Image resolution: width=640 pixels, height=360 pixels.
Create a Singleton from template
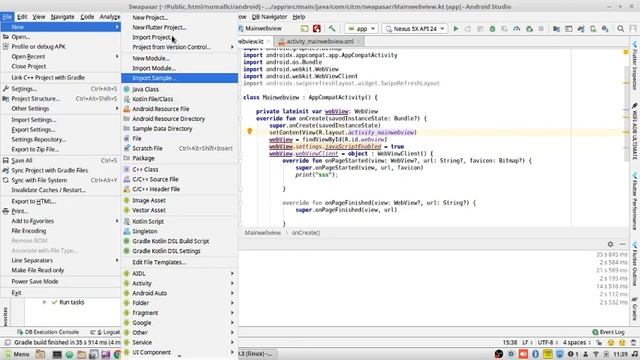click(x=180, y=231)
